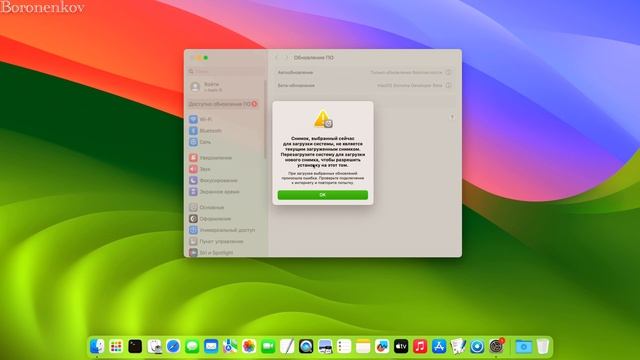640x360 pixels.
Task: Open Оформление appearance settings
Action: [210, 219]
